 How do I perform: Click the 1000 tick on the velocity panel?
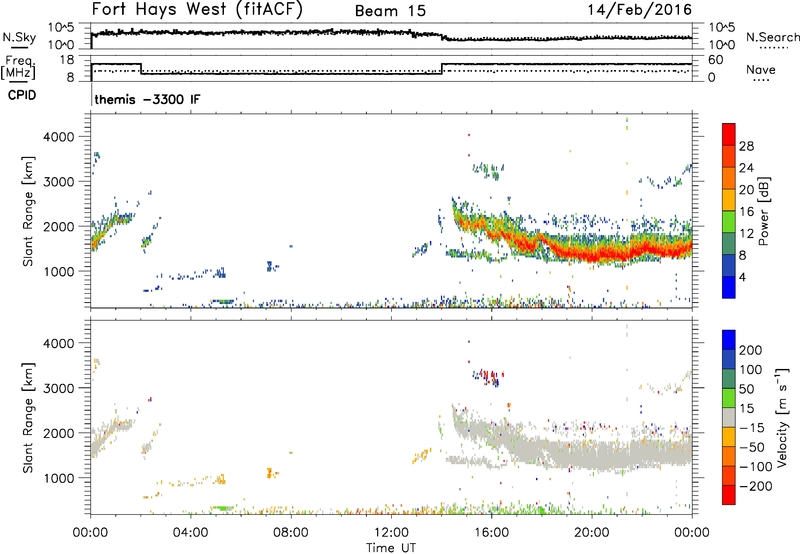pyautogui.click(x=59, y=478)
